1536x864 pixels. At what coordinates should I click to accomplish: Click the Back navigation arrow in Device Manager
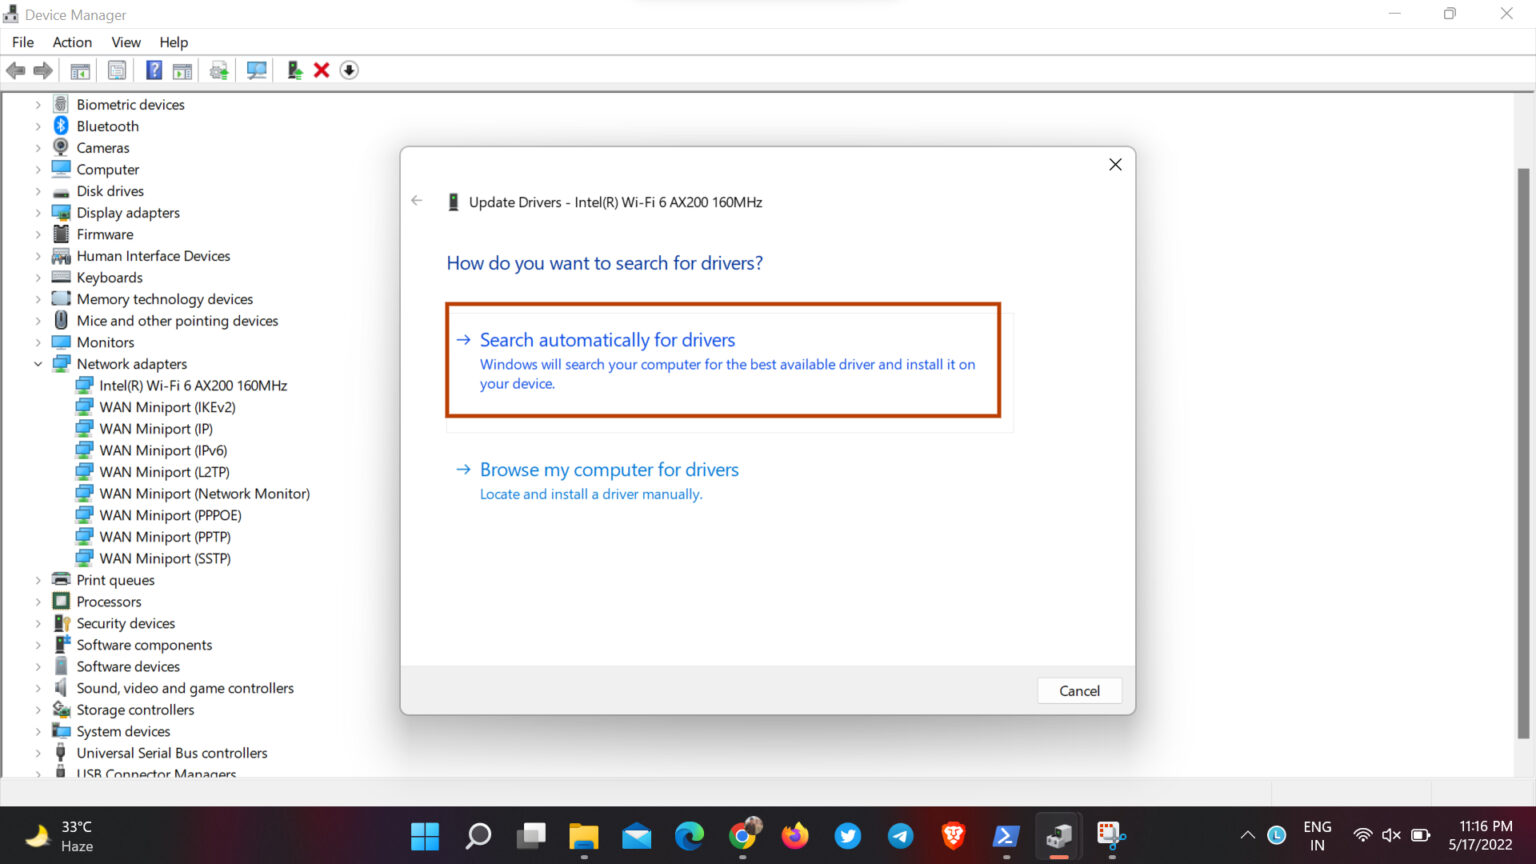(x=15, y=69)
